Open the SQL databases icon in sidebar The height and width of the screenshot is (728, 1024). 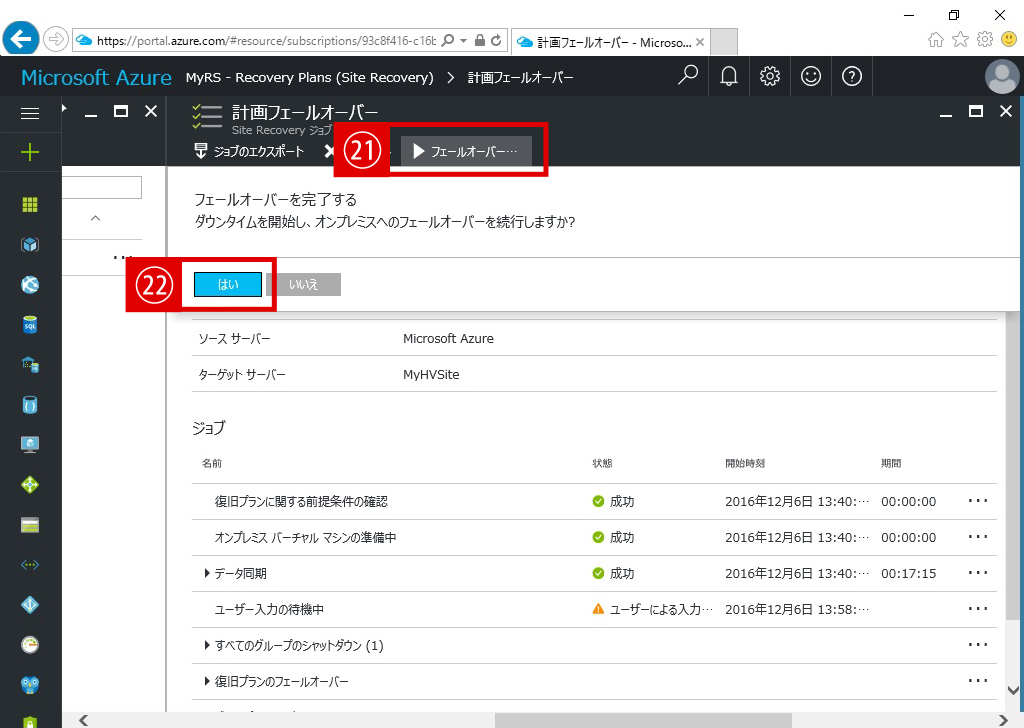tap(30, 324)
